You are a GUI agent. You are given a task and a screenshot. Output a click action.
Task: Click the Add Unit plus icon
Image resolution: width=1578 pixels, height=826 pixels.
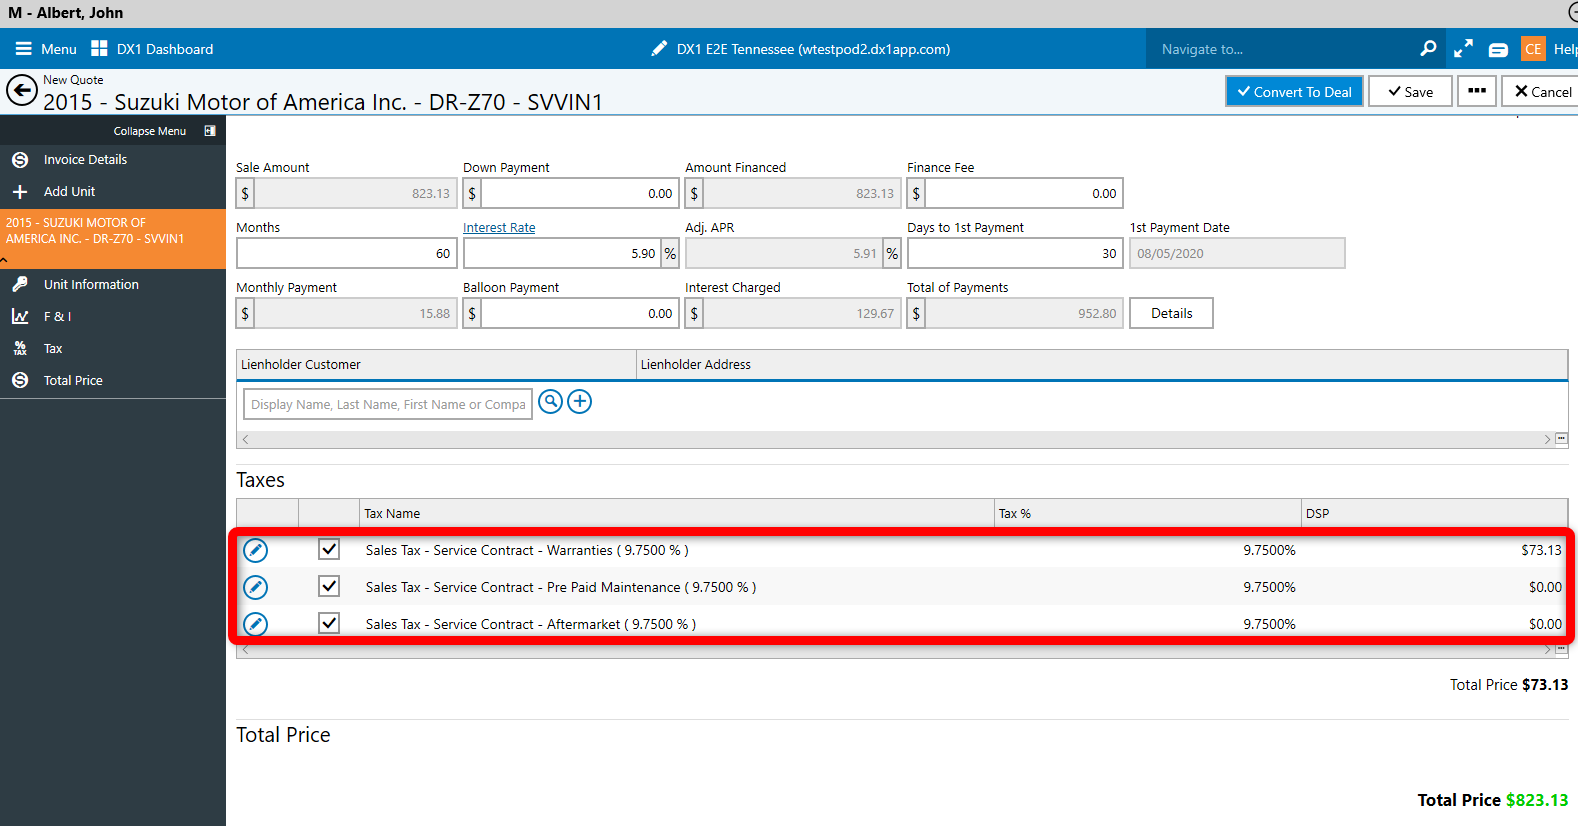[20, 192]
